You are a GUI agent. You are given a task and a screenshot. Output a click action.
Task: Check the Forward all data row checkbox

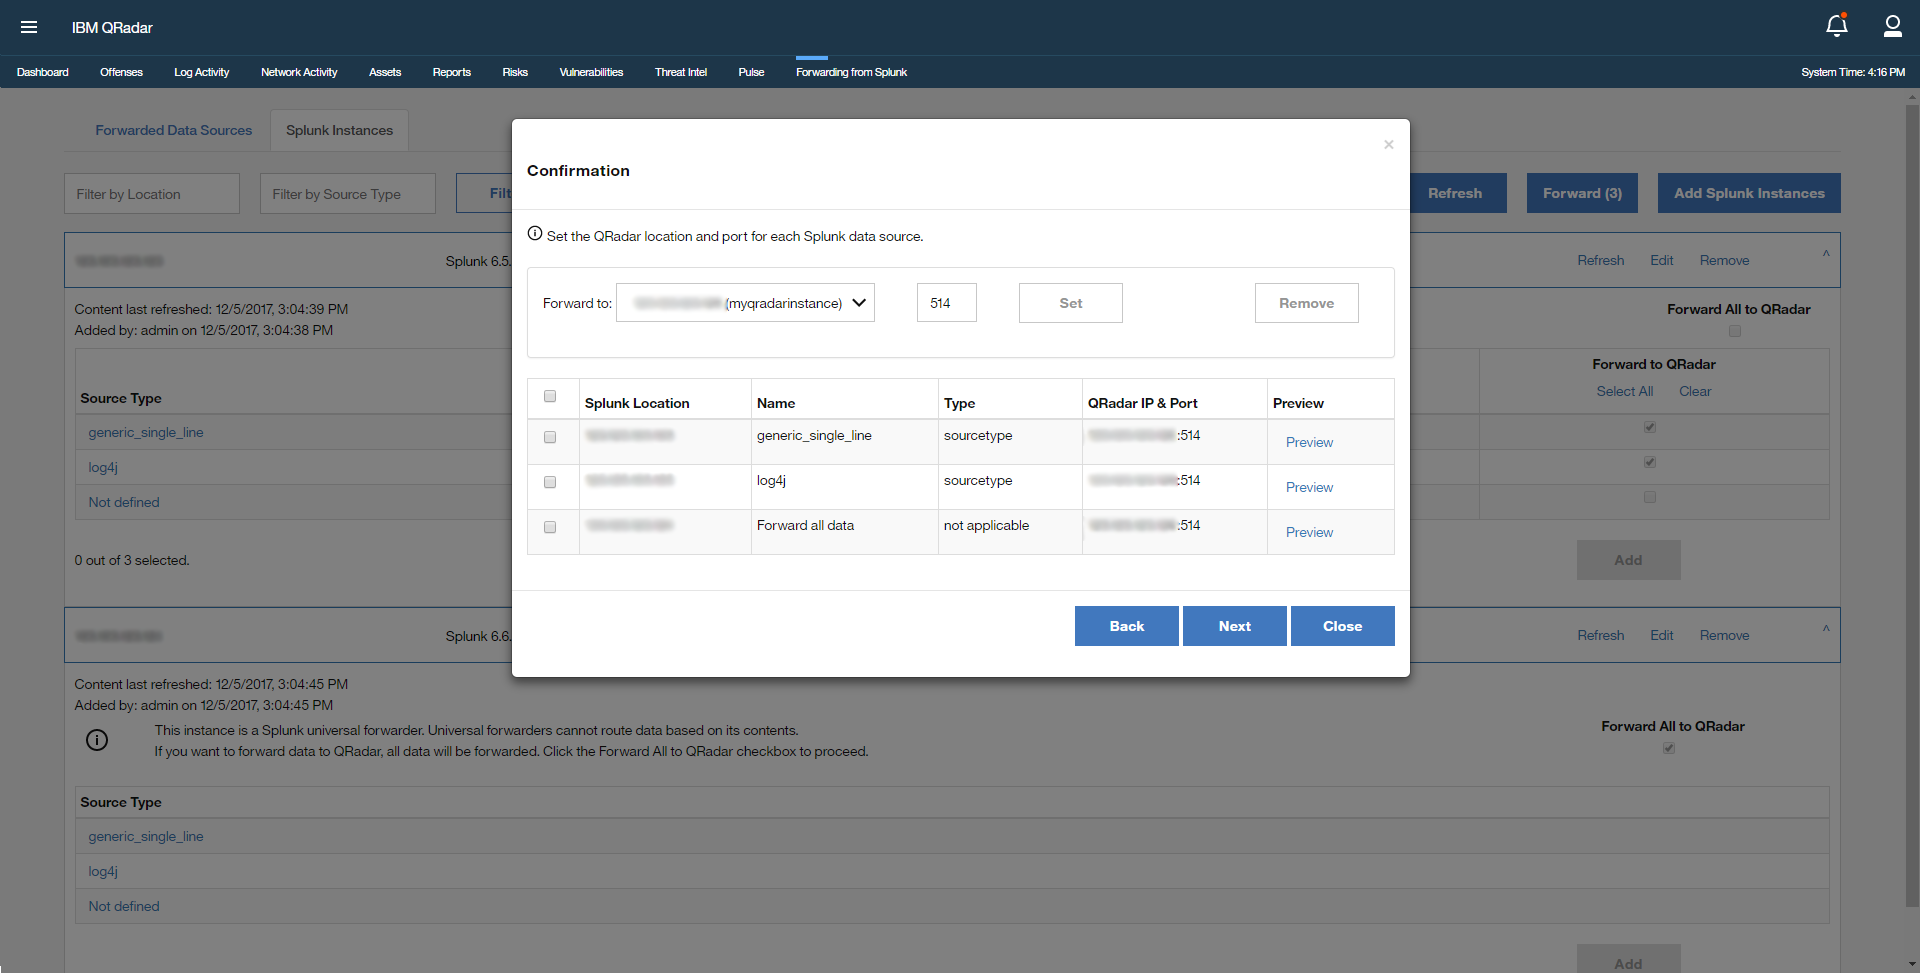tap(550, 527)
